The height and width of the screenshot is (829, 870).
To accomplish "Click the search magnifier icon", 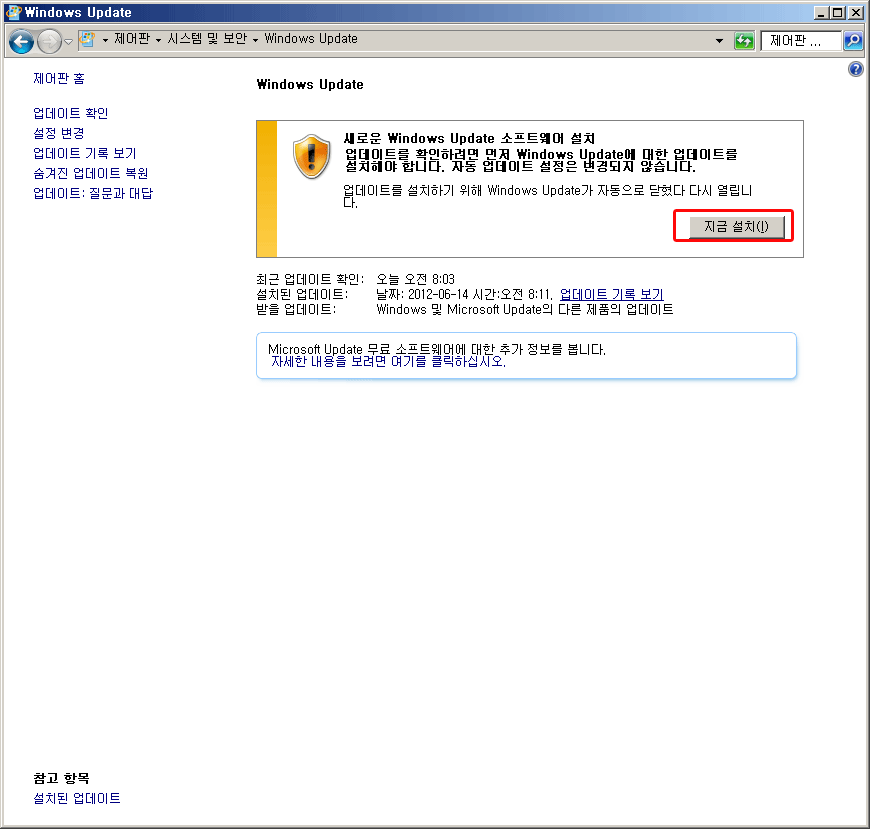I will coord(853,41).
